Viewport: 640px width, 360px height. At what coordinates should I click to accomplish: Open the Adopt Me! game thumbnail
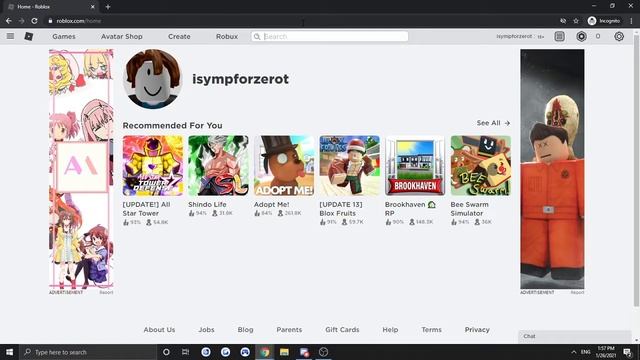284,166
